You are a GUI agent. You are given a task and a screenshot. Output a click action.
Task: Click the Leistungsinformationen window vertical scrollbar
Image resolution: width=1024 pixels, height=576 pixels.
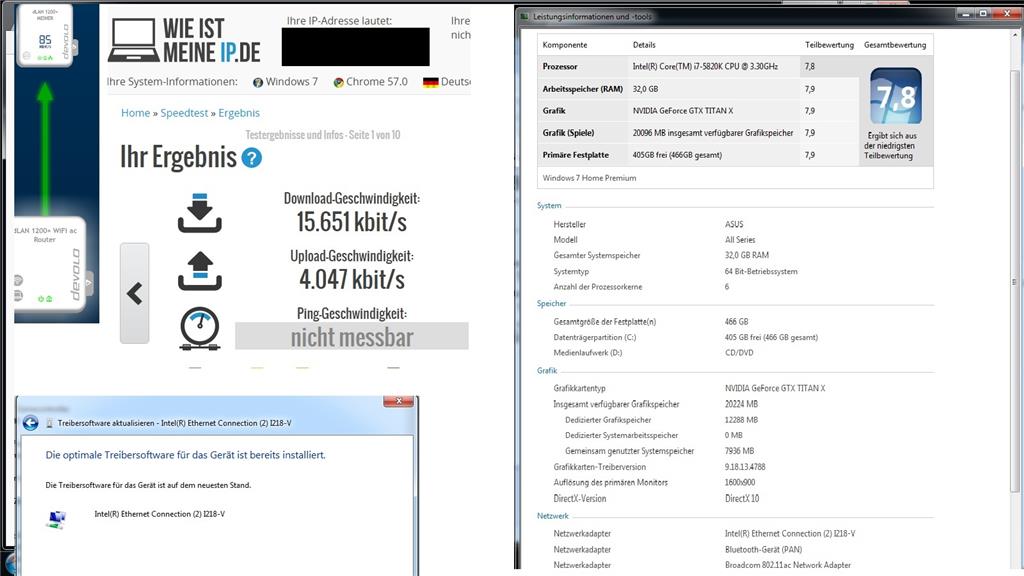click(1014, 281)
